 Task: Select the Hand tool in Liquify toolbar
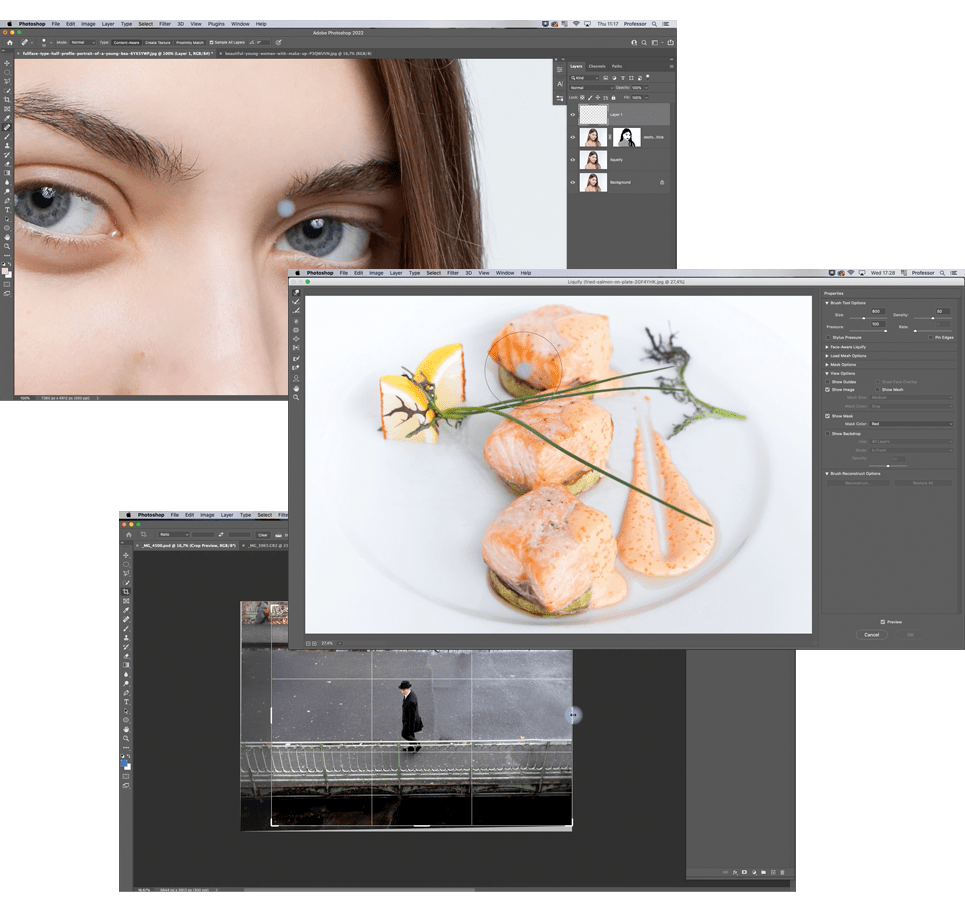coord(296,388)
